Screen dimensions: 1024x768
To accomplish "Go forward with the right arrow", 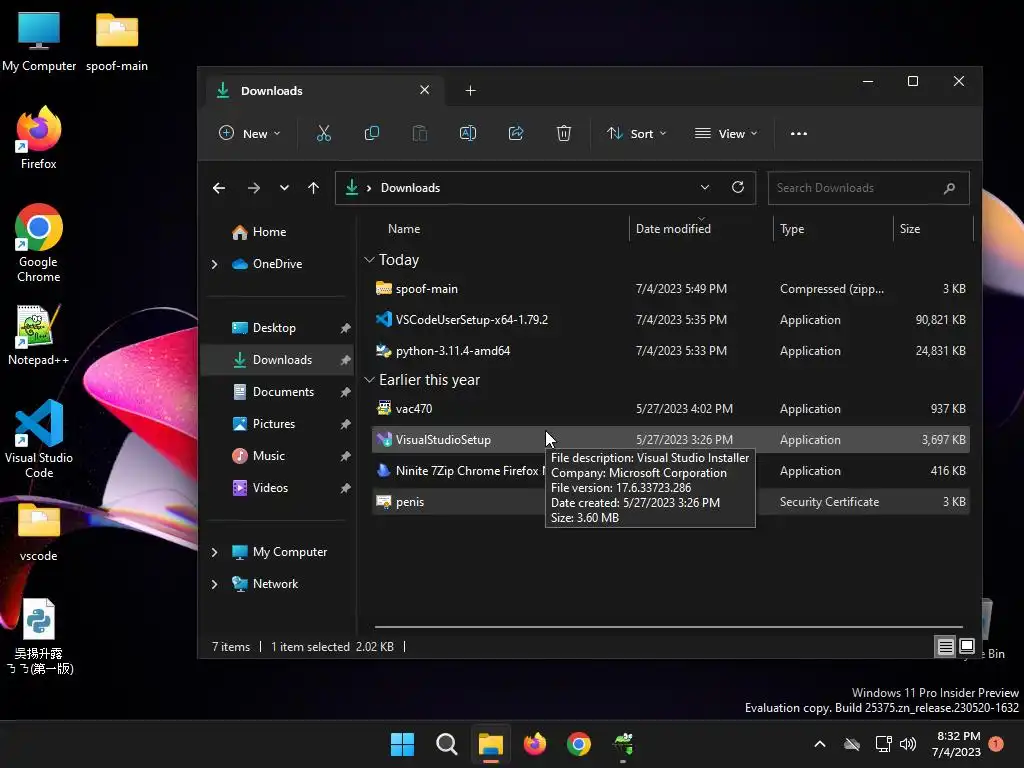I will pyautogui.click(x=254, y=188).
